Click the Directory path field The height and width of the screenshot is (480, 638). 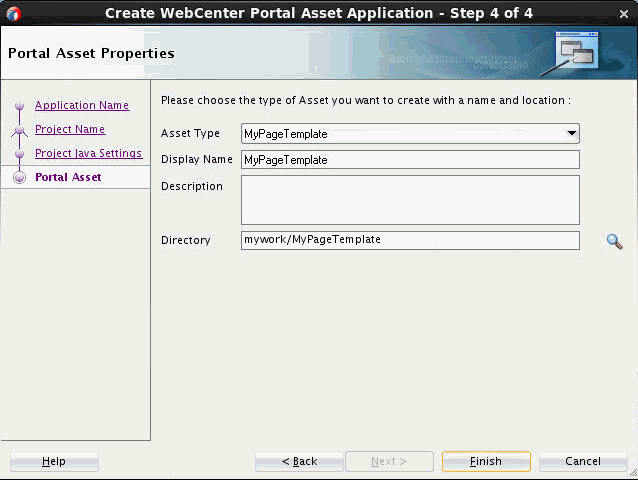pyautogui.click(x=410, y=240)
